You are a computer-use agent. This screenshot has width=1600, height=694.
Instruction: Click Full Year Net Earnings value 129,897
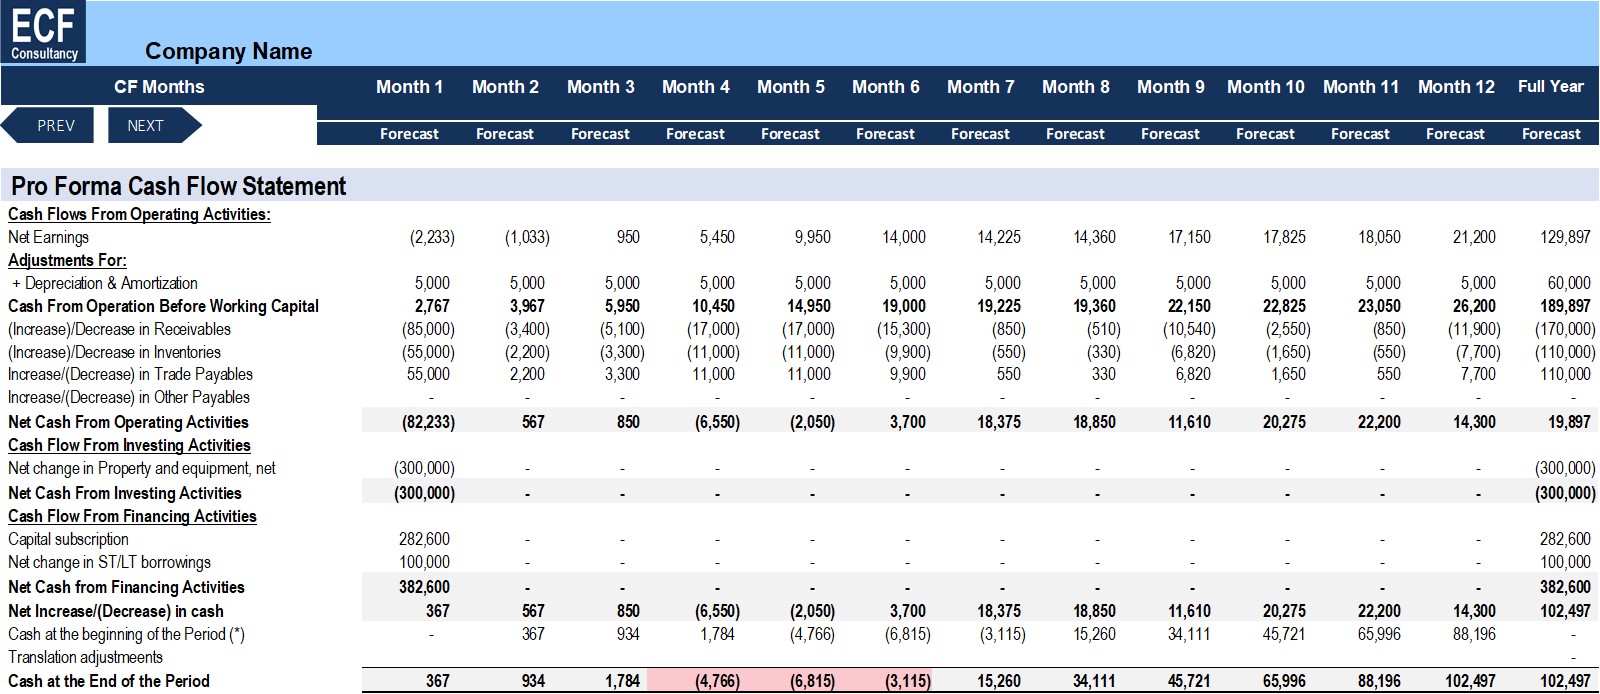(x=1565, y=237)
